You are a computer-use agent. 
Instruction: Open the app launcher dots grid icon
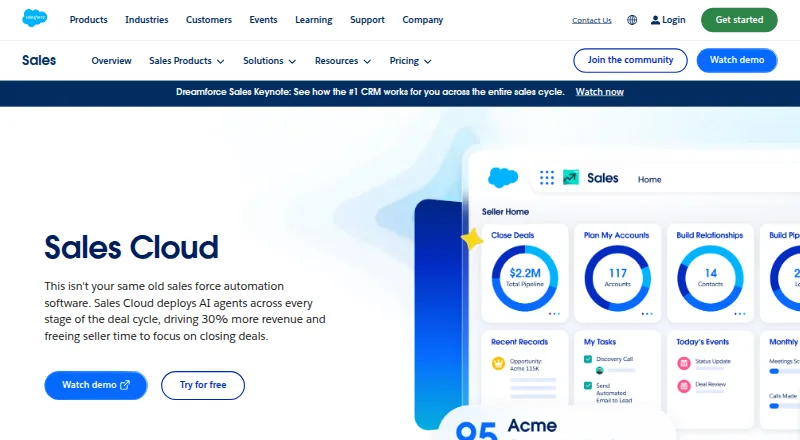[546, 178]
